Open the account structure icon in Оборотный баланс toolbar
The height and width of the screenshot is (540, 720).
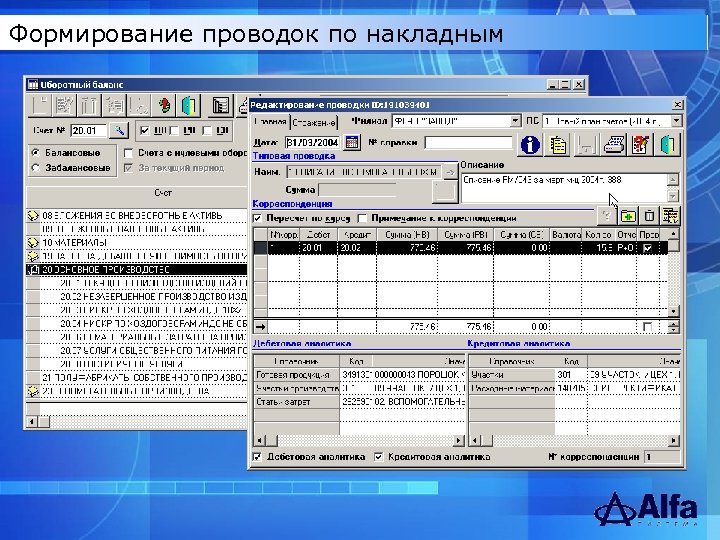coord(221,106)
